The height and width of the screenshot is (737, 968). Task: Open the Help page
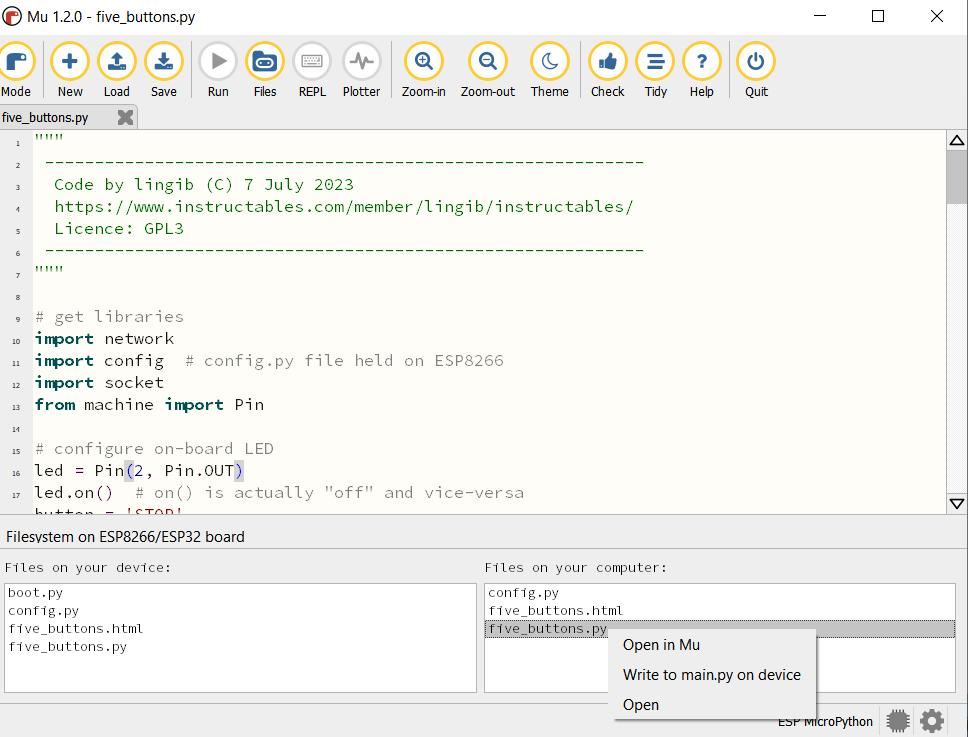pyautogui.click(x=702, y=62)
